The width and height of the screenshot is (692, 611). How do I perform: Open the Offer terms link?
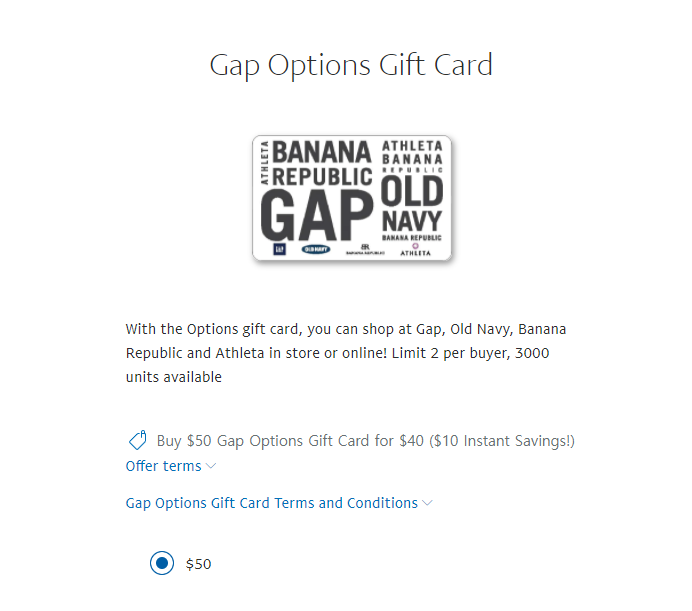163,466
